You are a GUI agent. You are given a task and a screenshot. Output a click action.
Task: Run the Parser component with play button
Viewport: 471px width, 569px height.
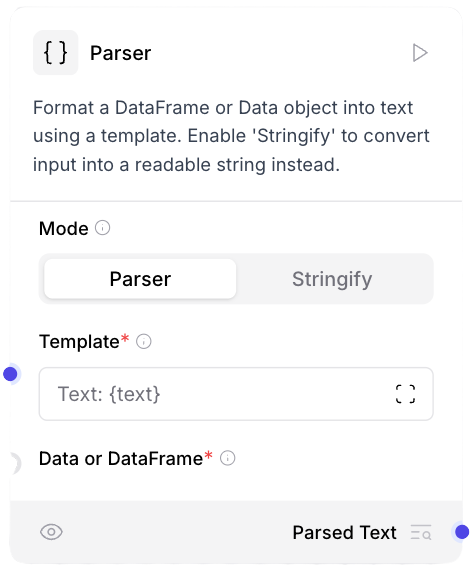420,53
